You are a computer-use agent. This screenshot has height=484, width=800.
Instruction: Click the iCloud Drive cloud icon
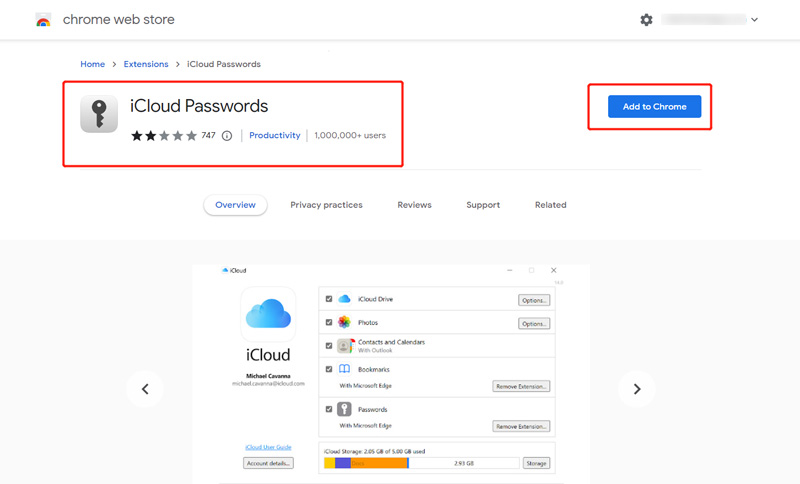344,299
